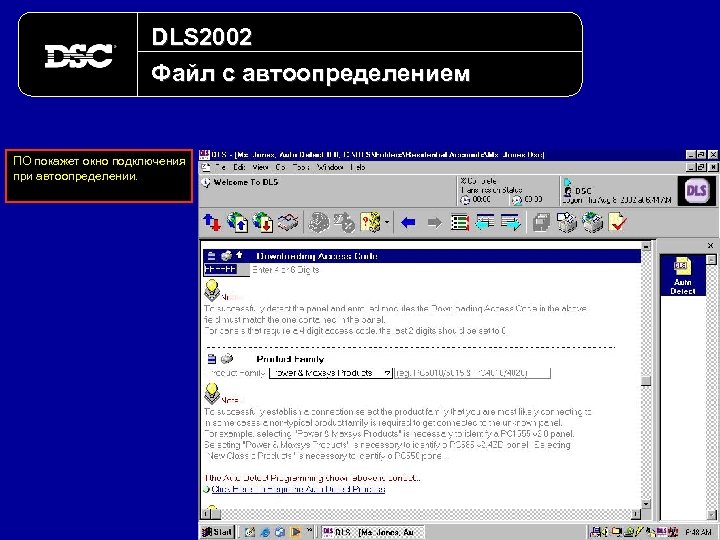
Task: Click the print preview printer icon
Action: click(x=567, y=222)
